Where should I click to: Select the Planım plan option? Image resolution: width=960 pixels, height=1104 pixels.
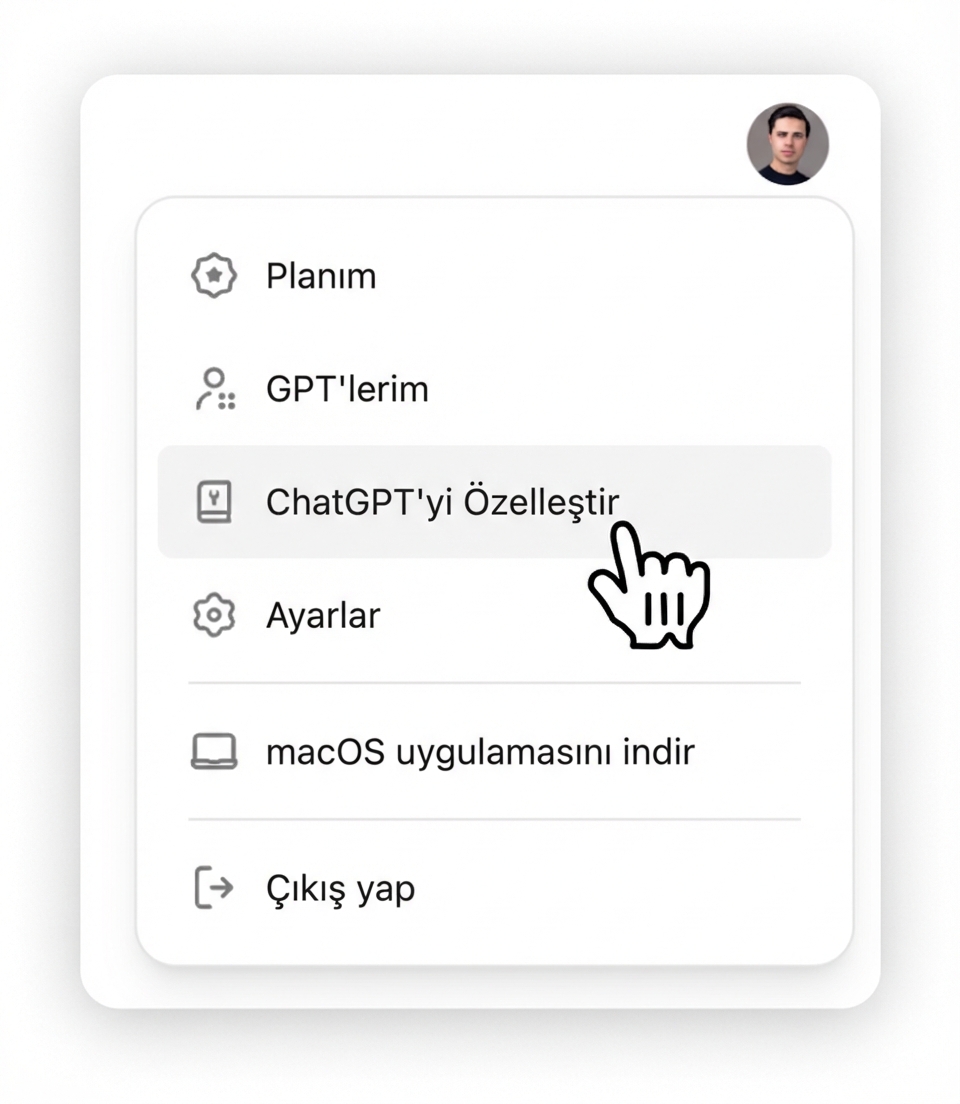click(321, 275)
